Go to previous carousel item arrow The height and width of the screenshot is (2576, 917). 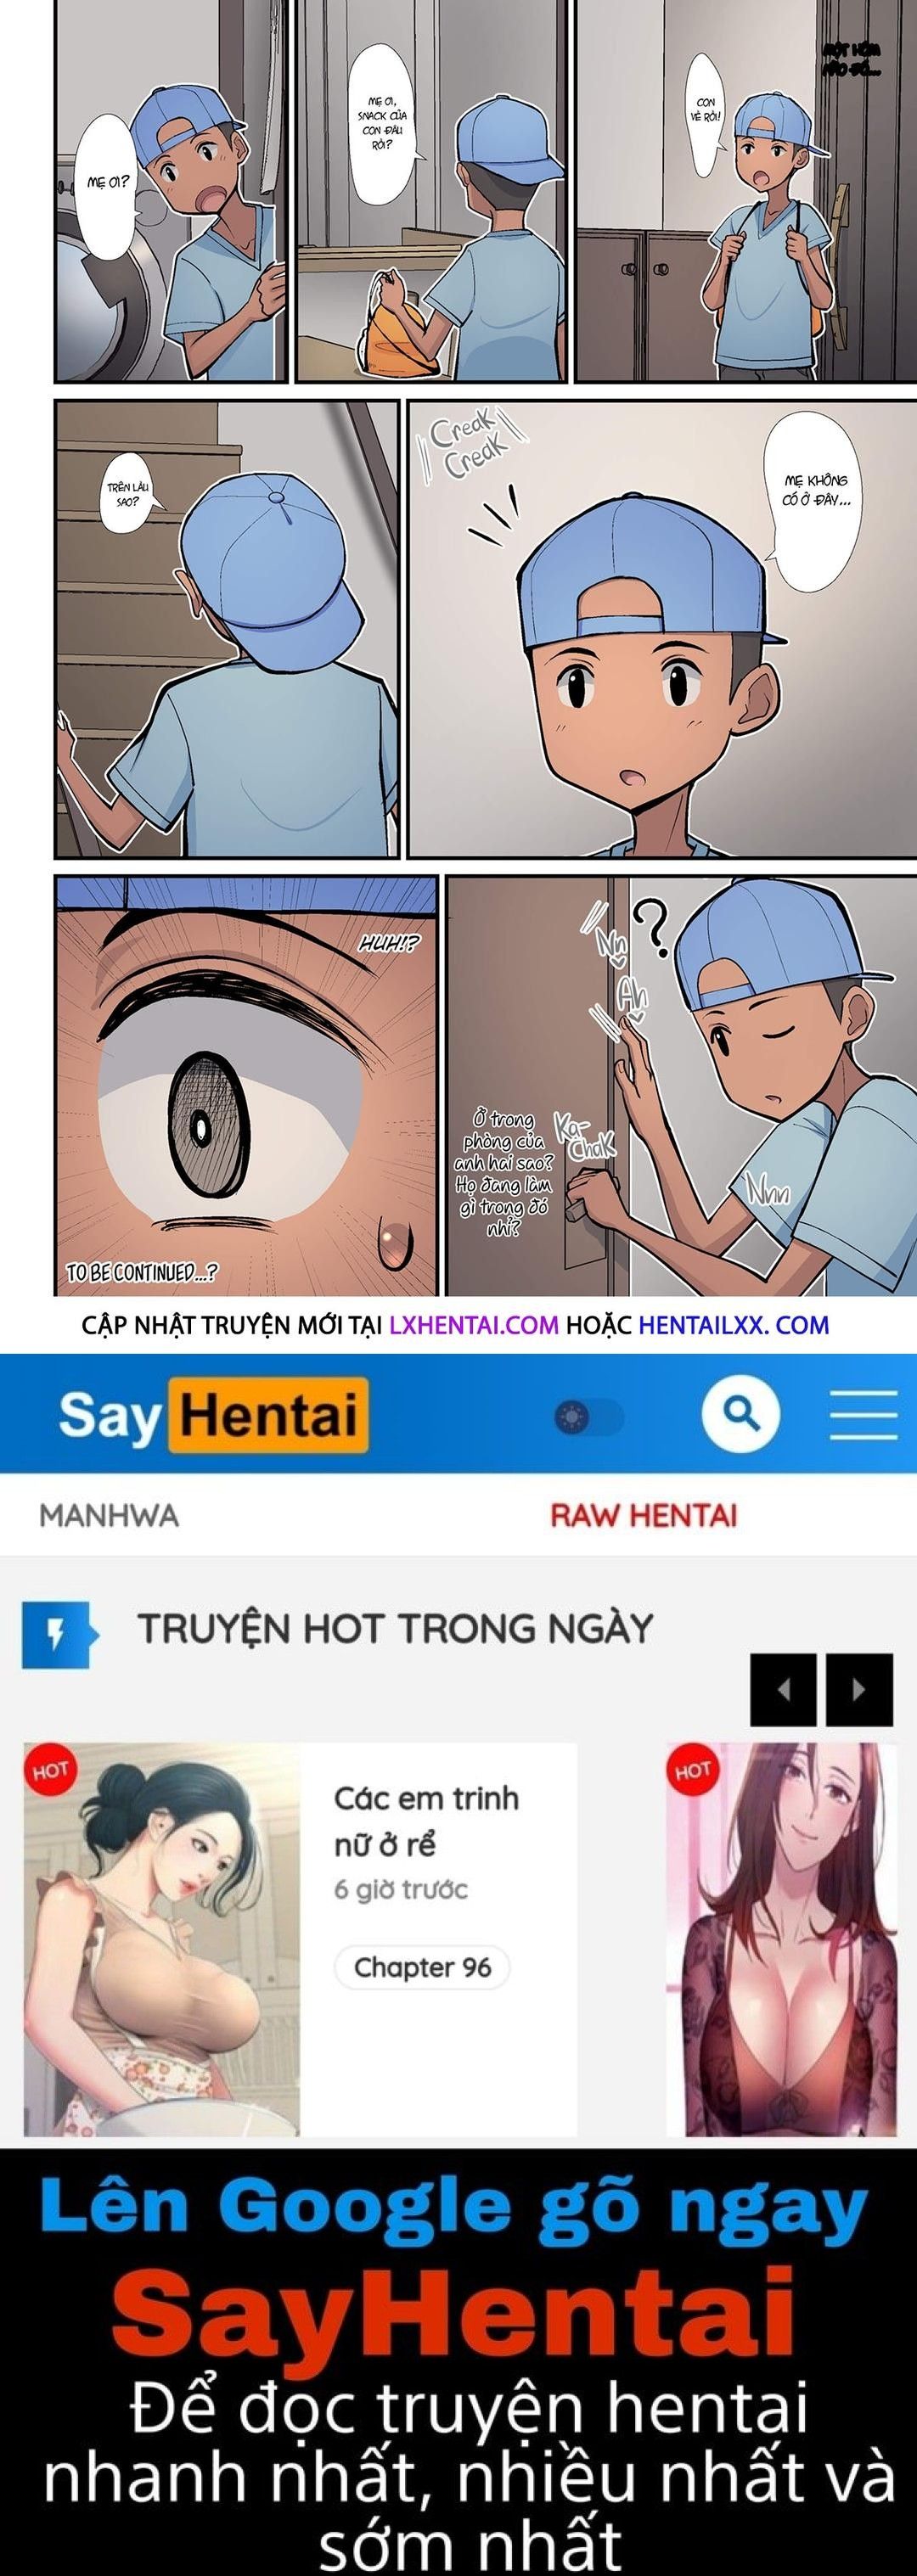[x=783, y=1690]
